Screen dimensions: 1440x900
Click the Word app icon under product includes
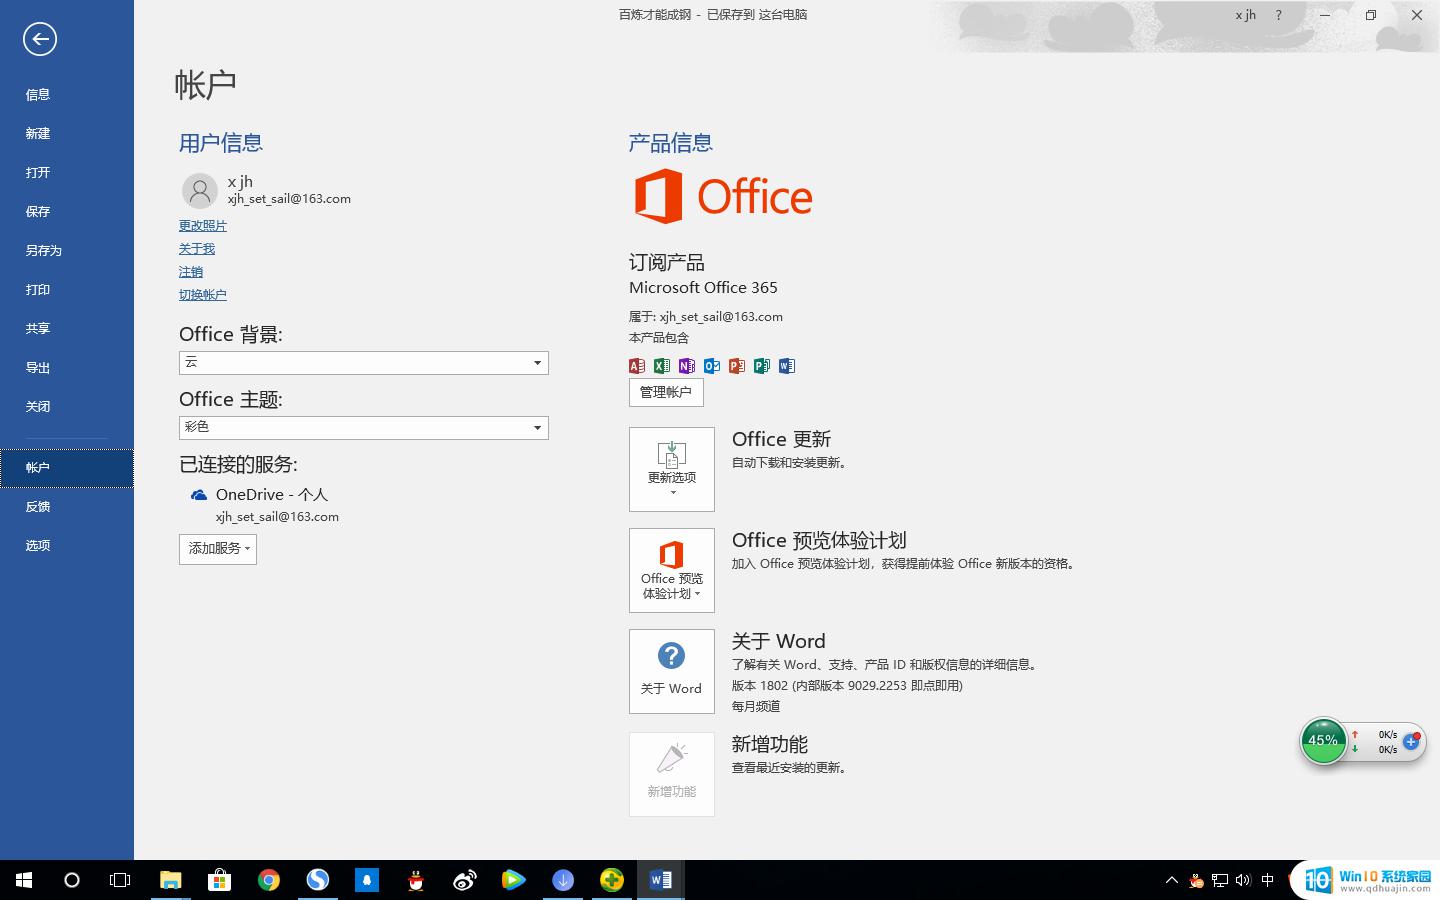click(787, 366)
